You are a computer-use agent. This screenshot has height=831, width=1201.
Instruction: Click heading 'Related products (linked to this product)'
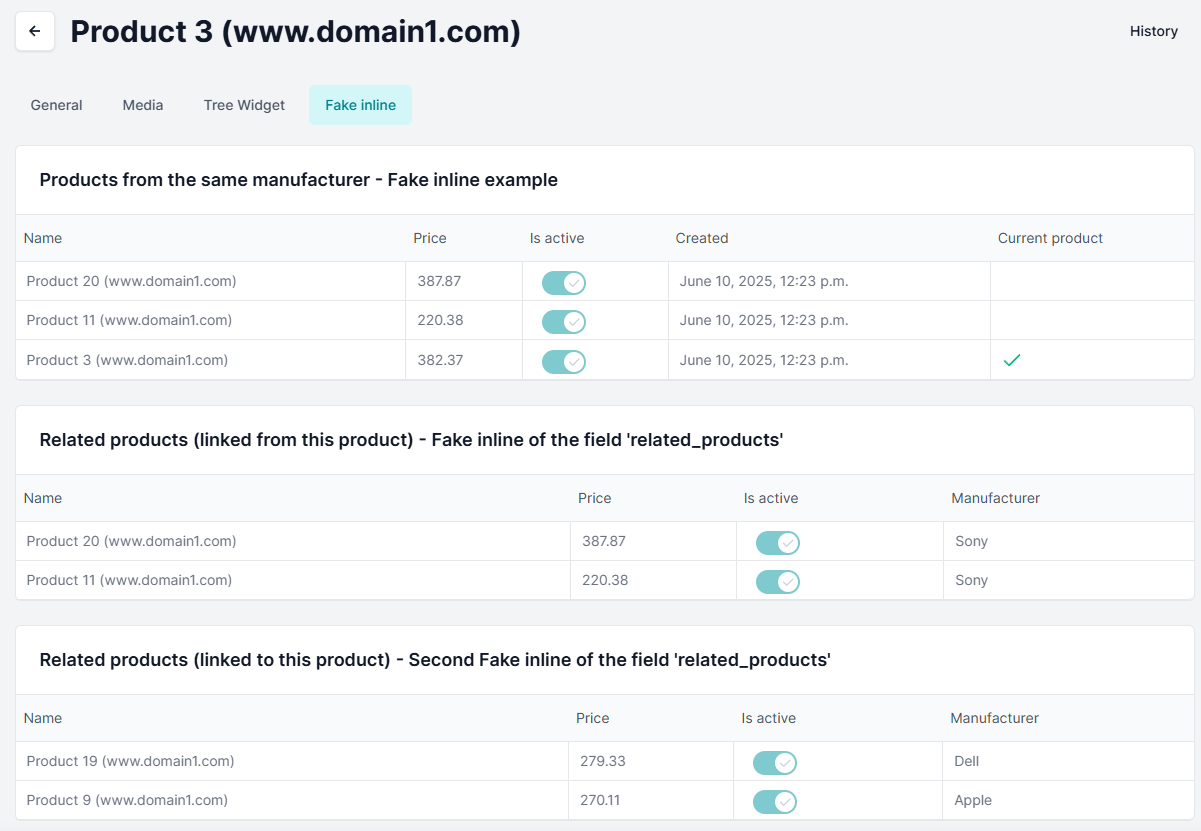[x=215, y=660]
